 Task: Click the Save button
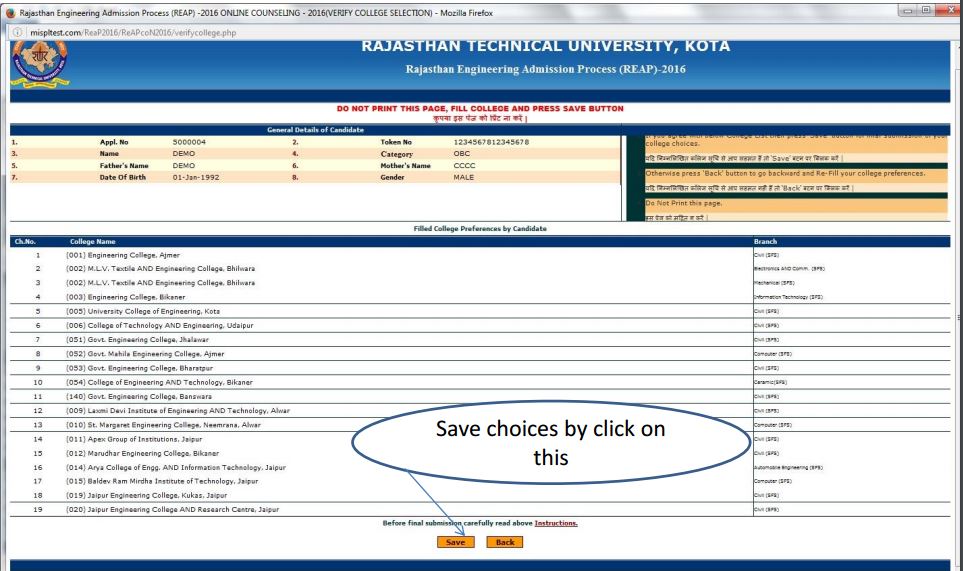454,542
